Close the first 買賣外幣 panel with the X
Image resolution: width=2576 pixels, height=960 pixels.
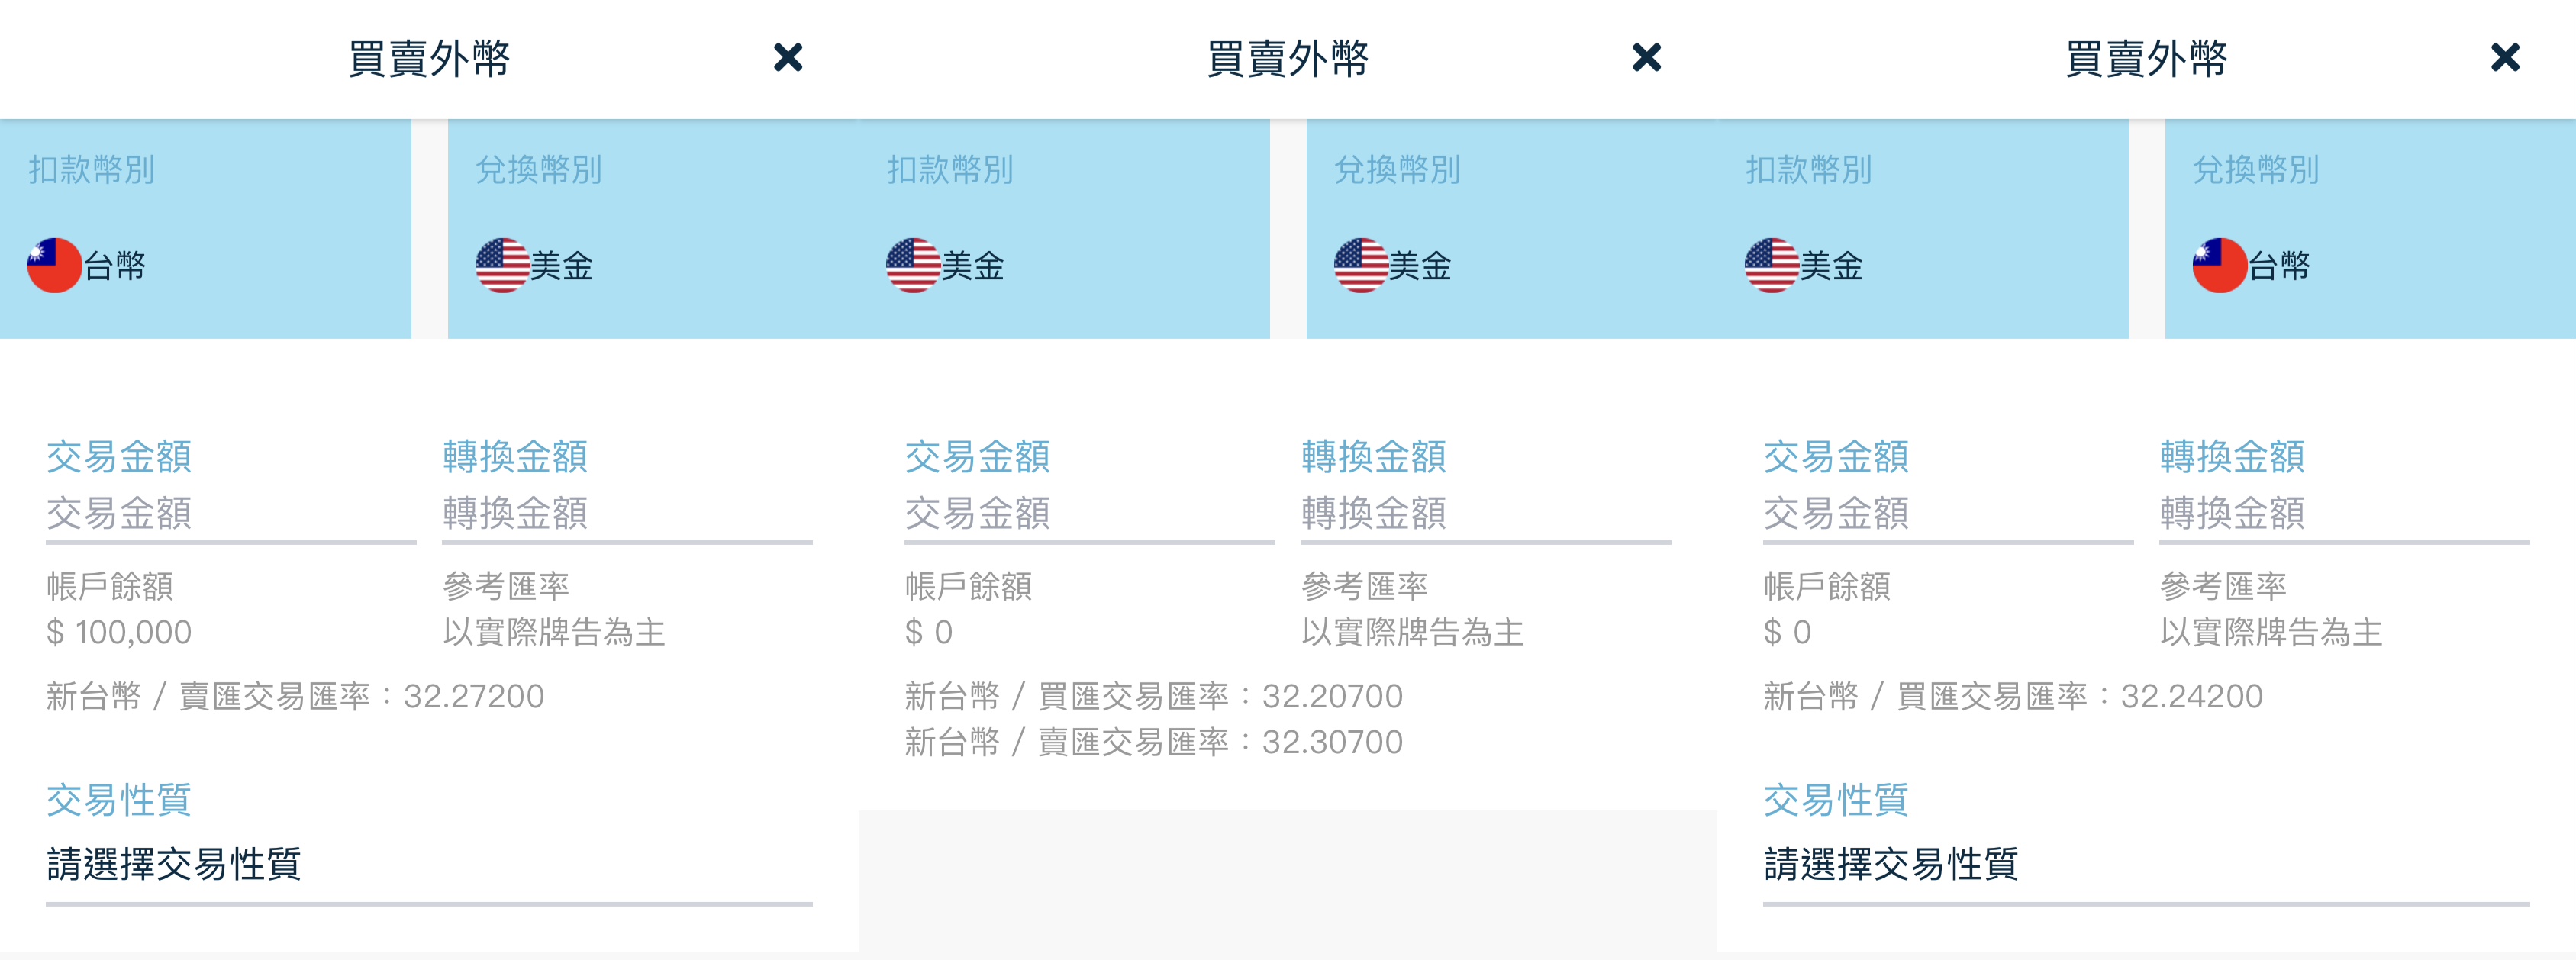pos(788,57)
